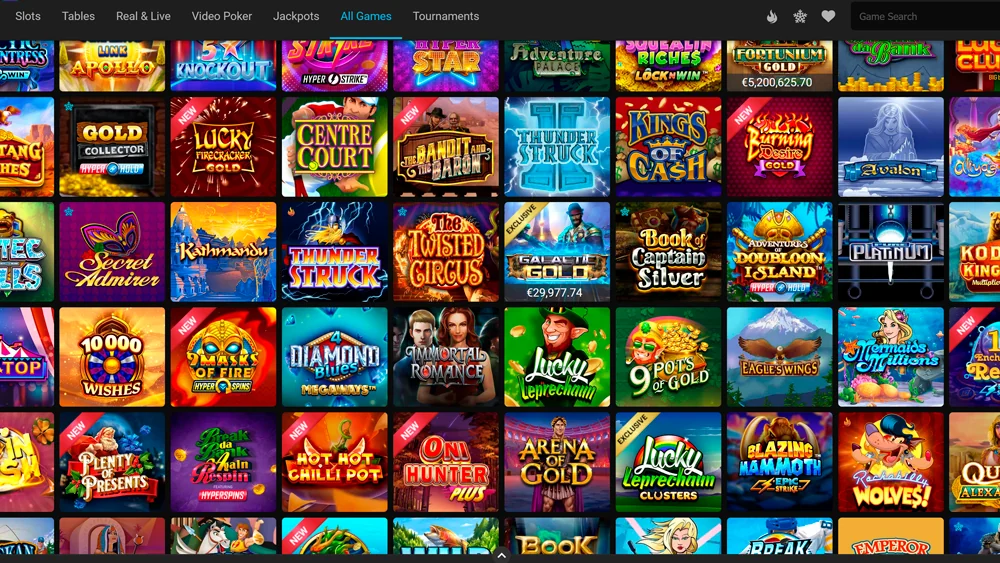Open the Jackpots tab

[296, 17]
